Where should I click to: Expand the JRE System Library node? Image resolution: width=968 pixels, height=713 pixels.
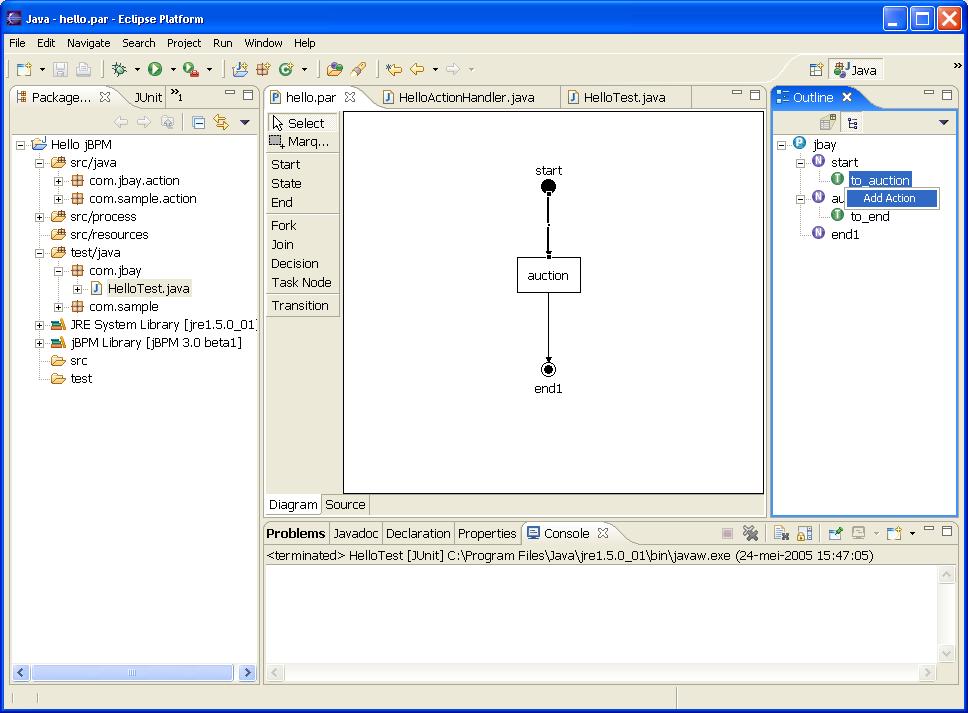point(40,325)
